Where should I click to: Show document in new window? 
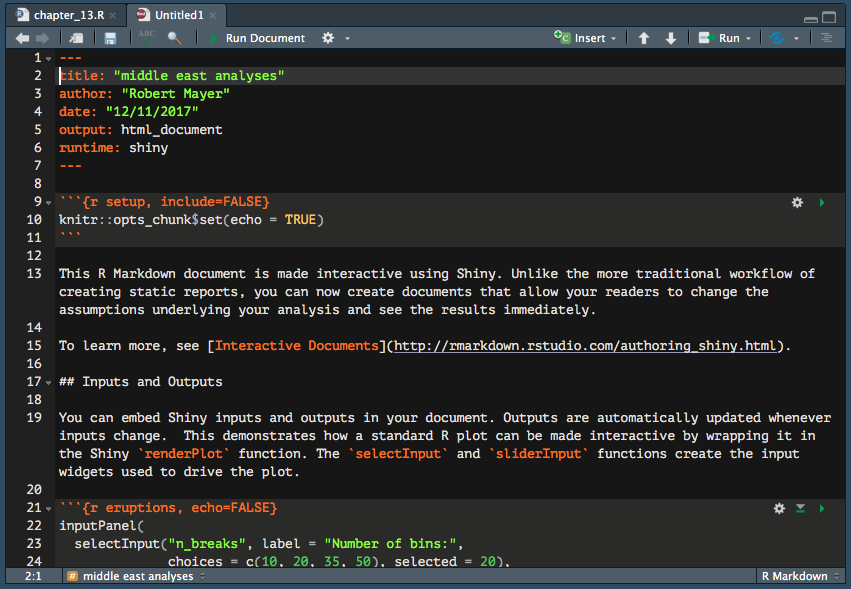tap(76, 38)
